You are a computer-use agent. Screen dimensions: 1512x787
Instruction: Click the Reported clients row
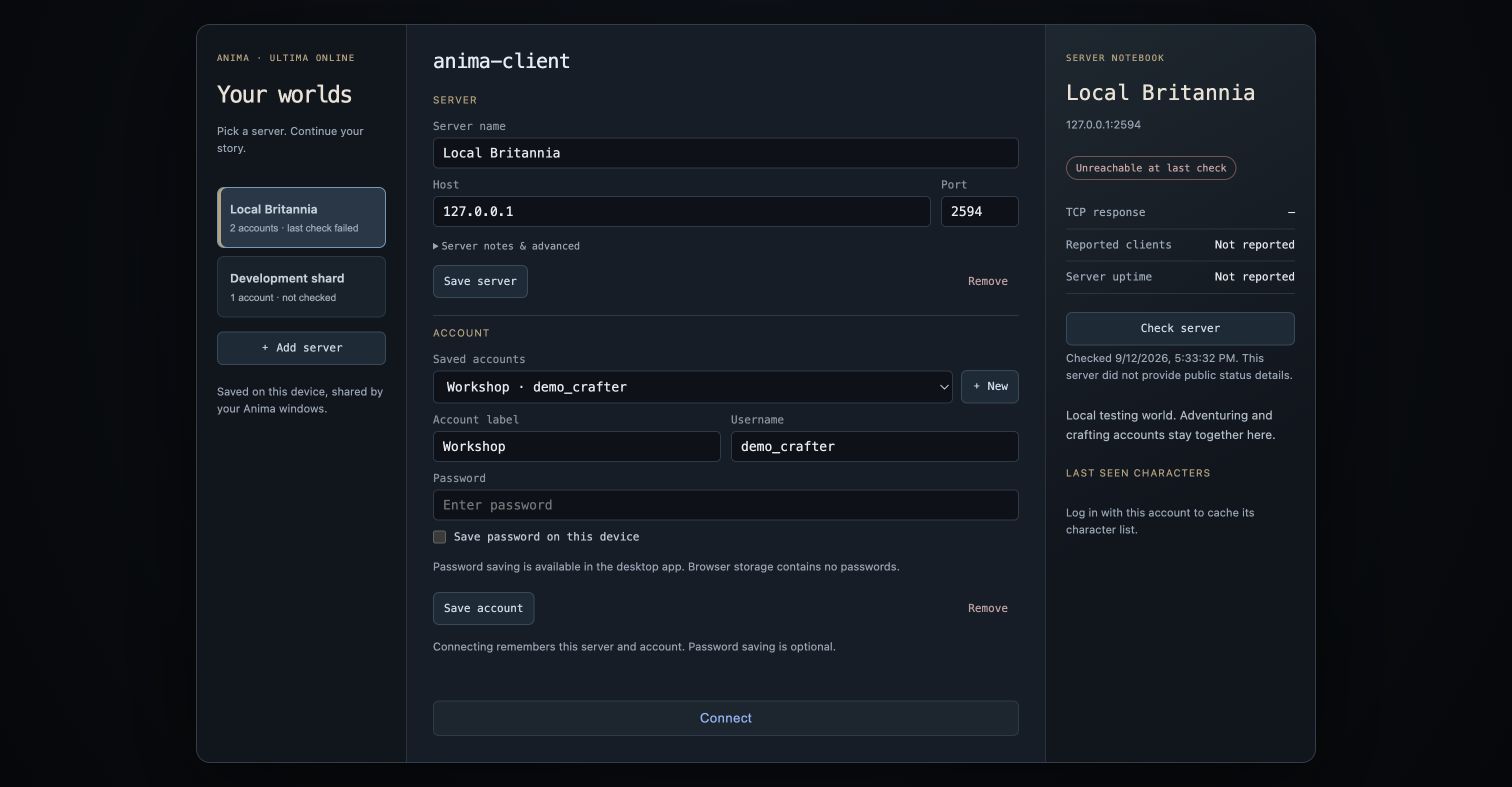1180,245
